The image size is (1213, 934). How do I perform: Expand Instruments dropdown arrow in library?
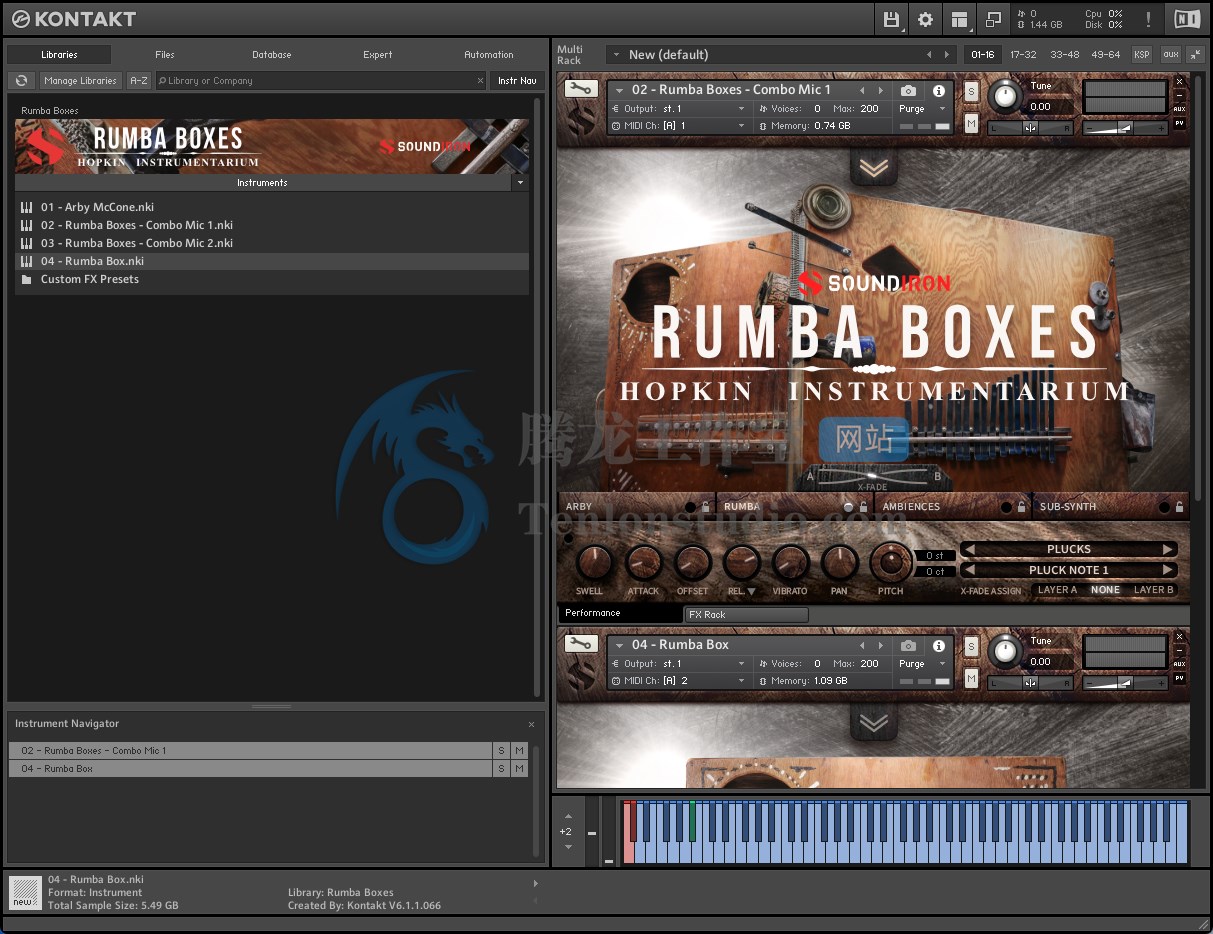(519, 183)
